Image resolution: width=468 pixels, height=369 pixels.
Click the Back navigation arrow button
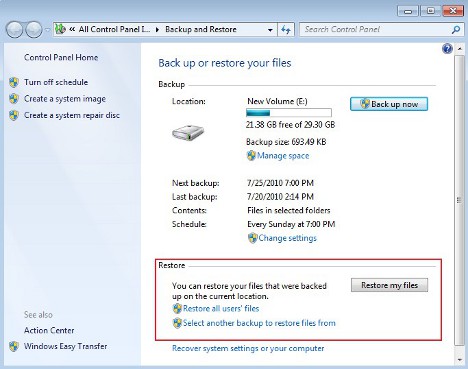click(x=14, y=30)
